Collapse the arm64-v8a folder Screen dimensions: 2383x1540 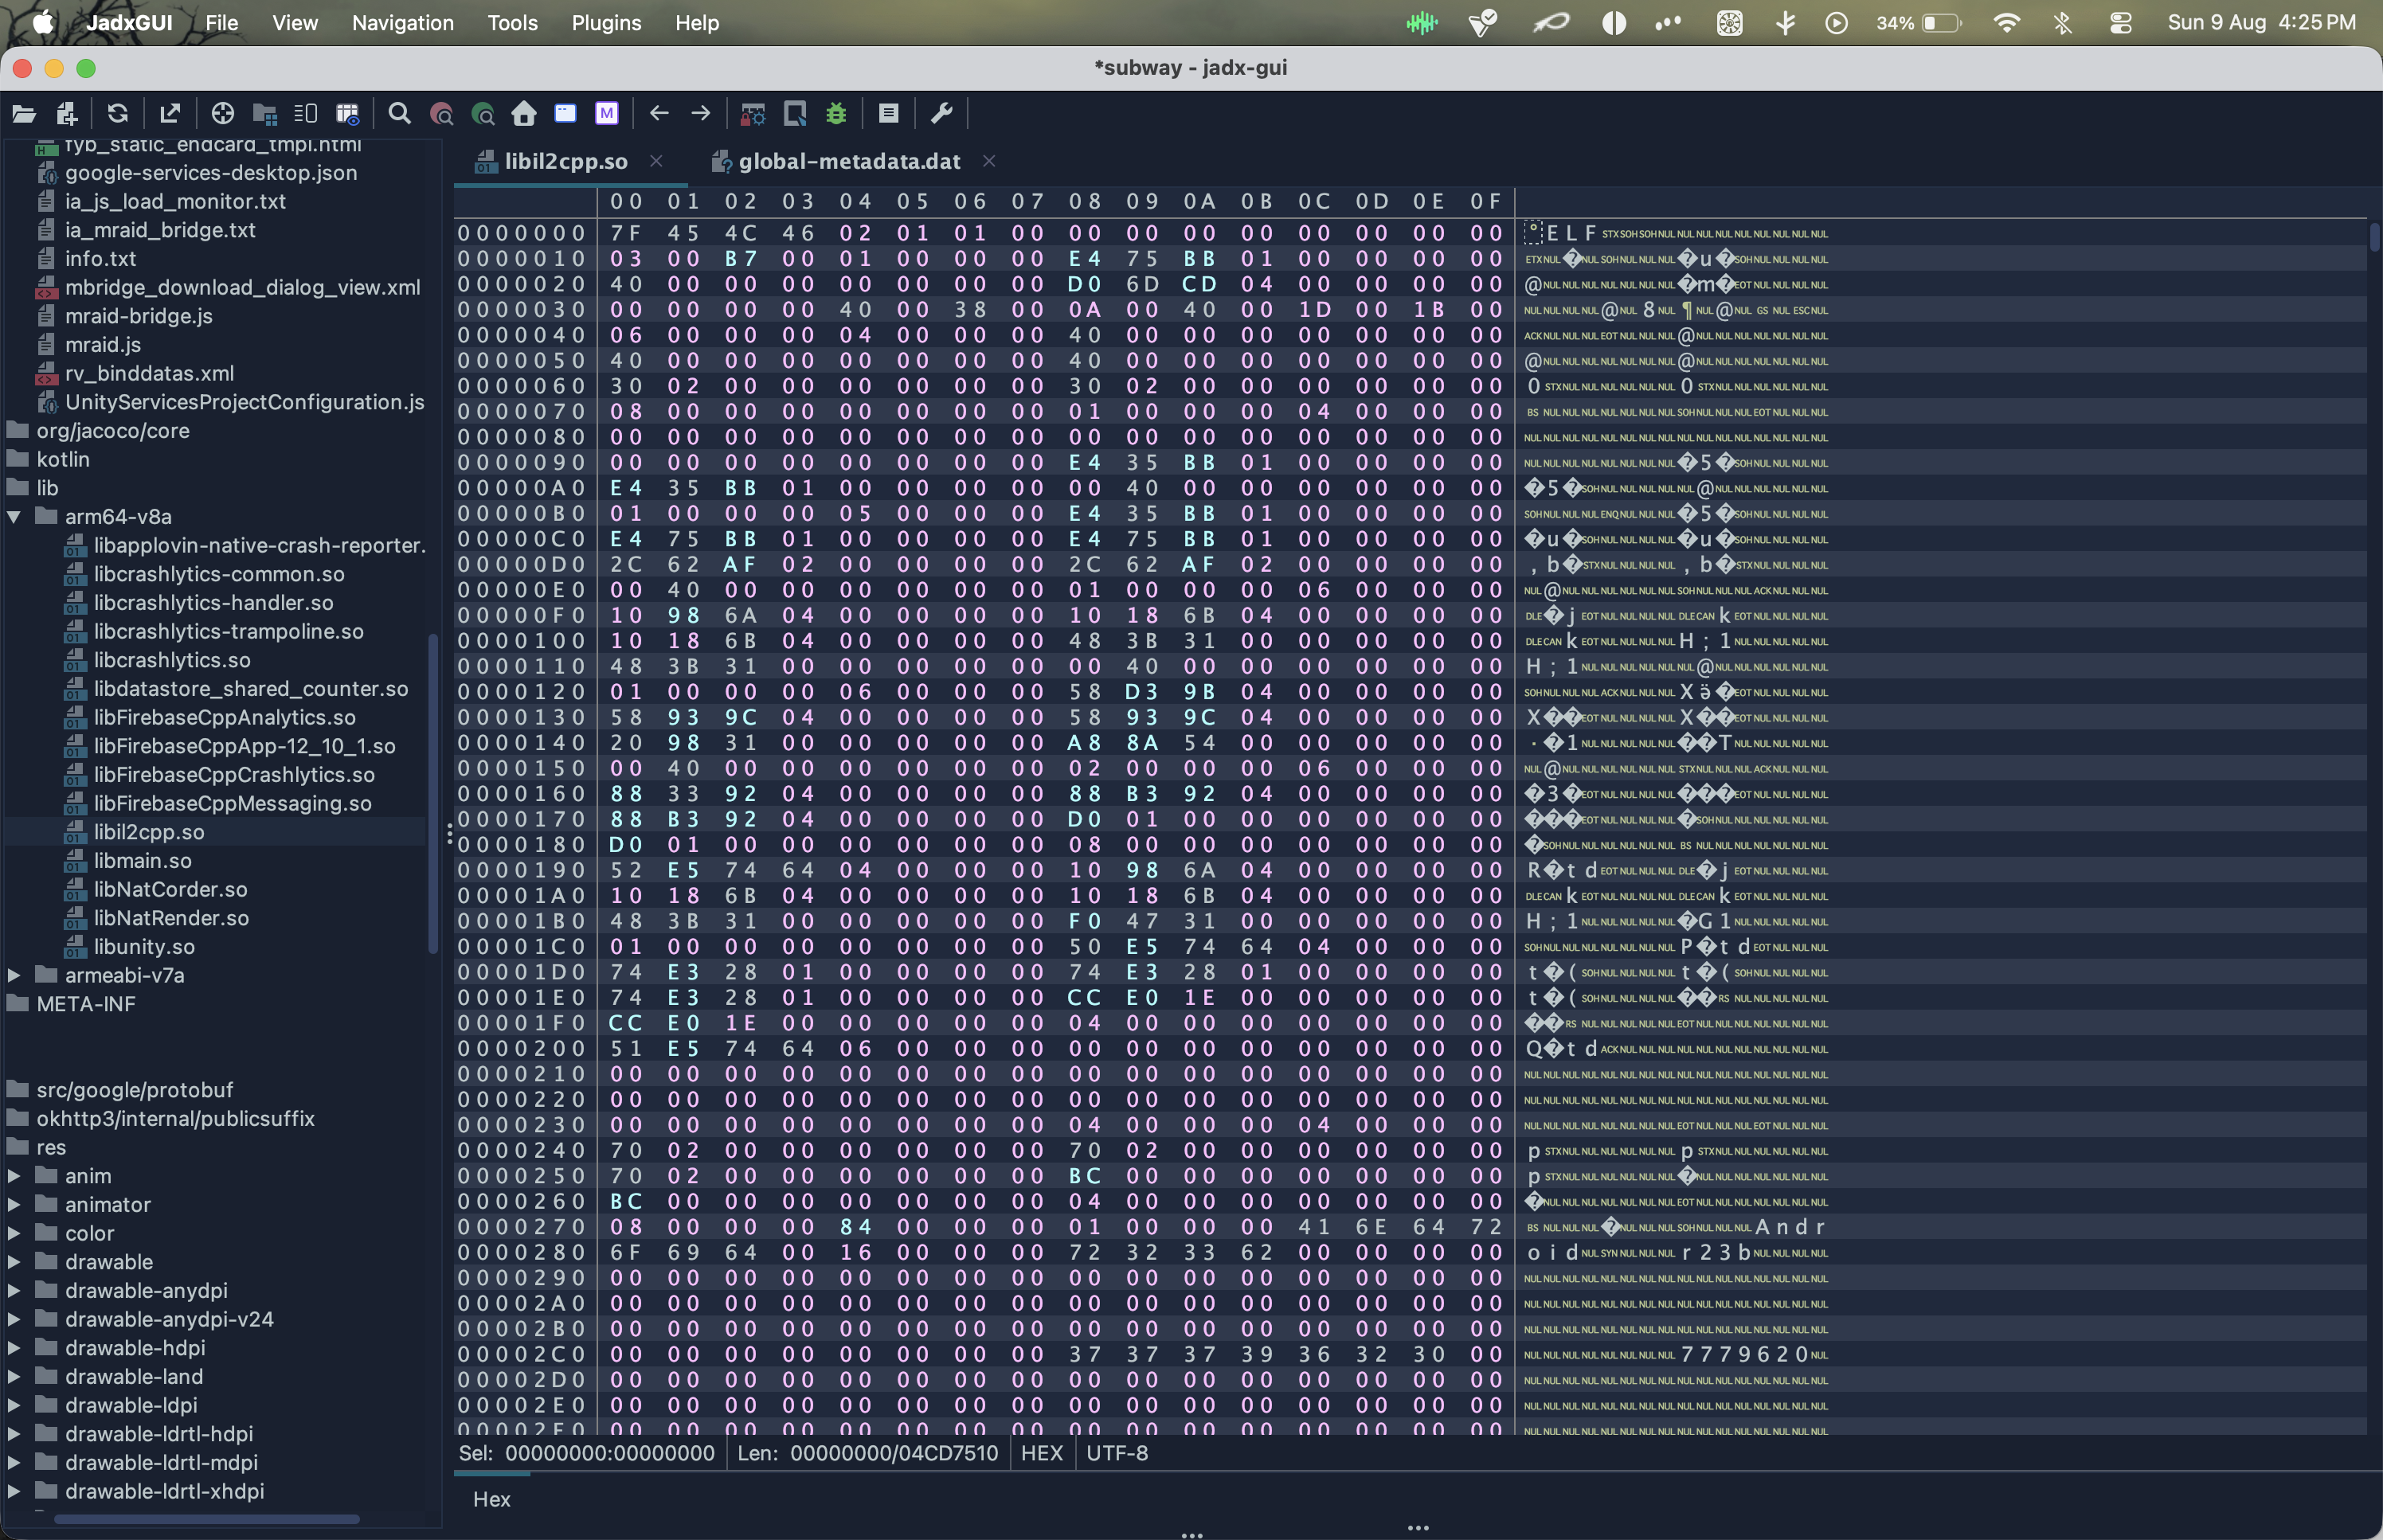(x=14, y=517)
